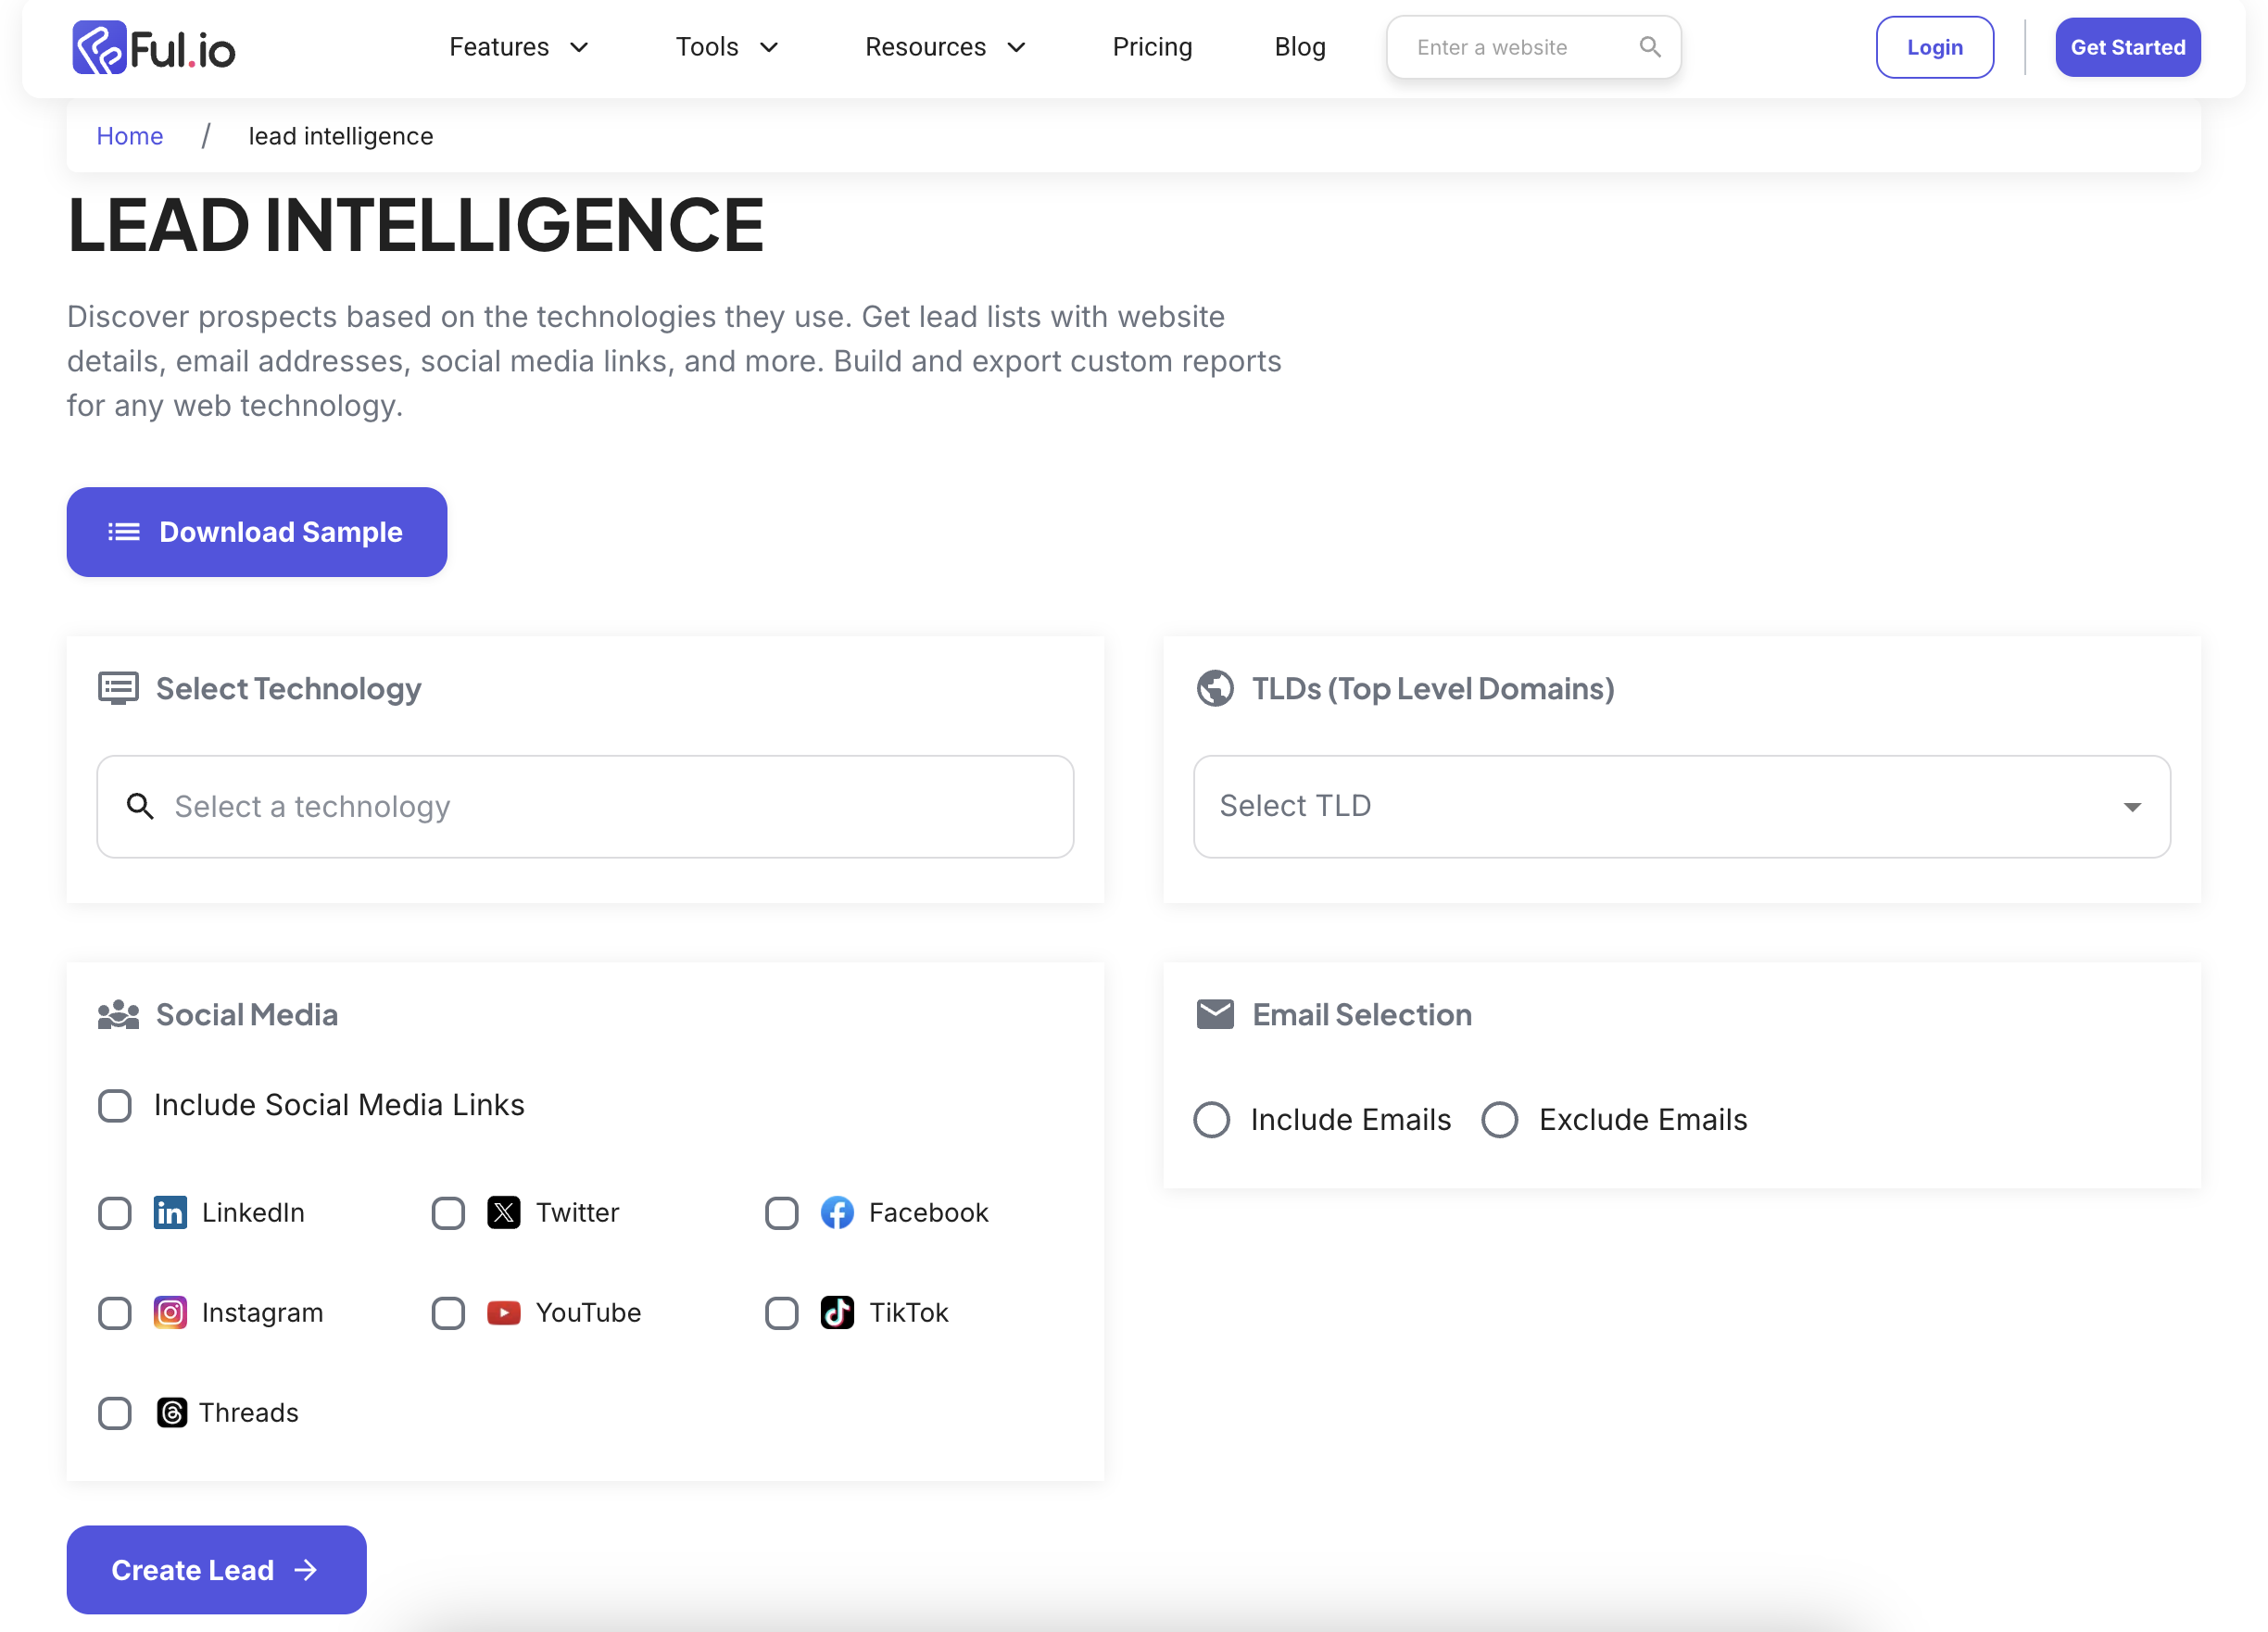Image resolution: width=2268 pixels, height=1632 pixels.
Task: Click the Facebook icon
Action: 837,1212
